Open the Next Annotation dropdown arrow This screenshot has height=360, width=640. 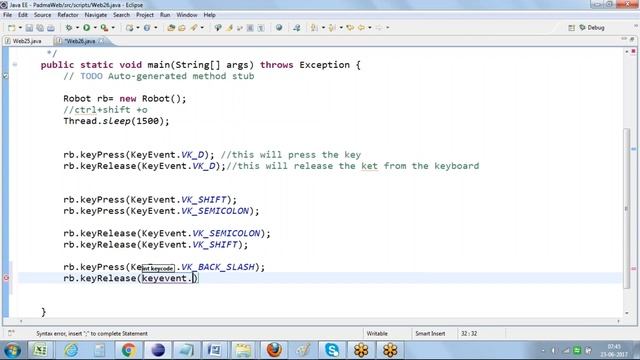click(323, 28)
